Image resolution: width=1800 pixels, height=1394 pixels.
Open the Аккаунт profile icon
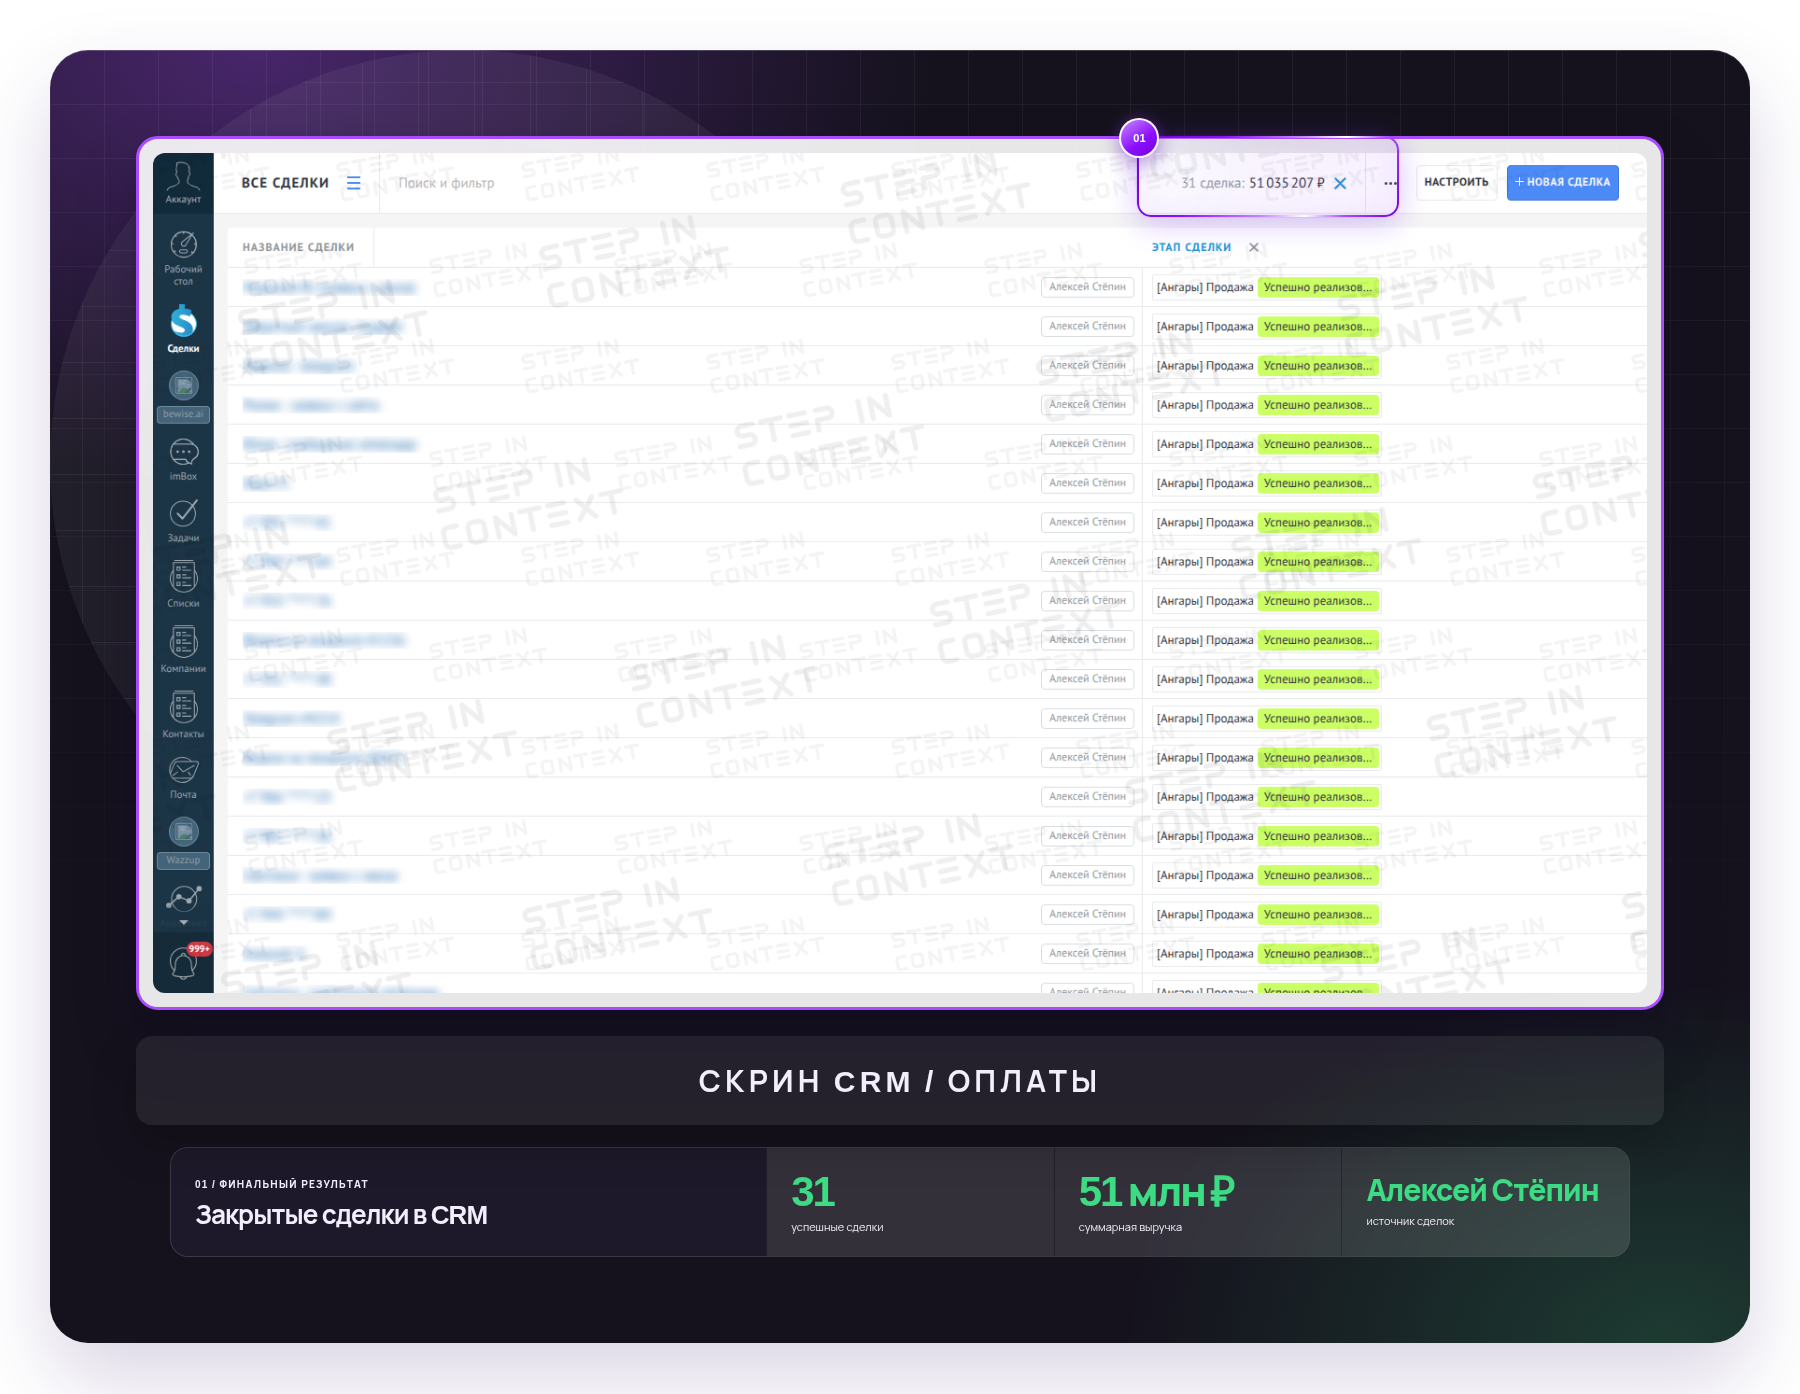click(183, 182)
